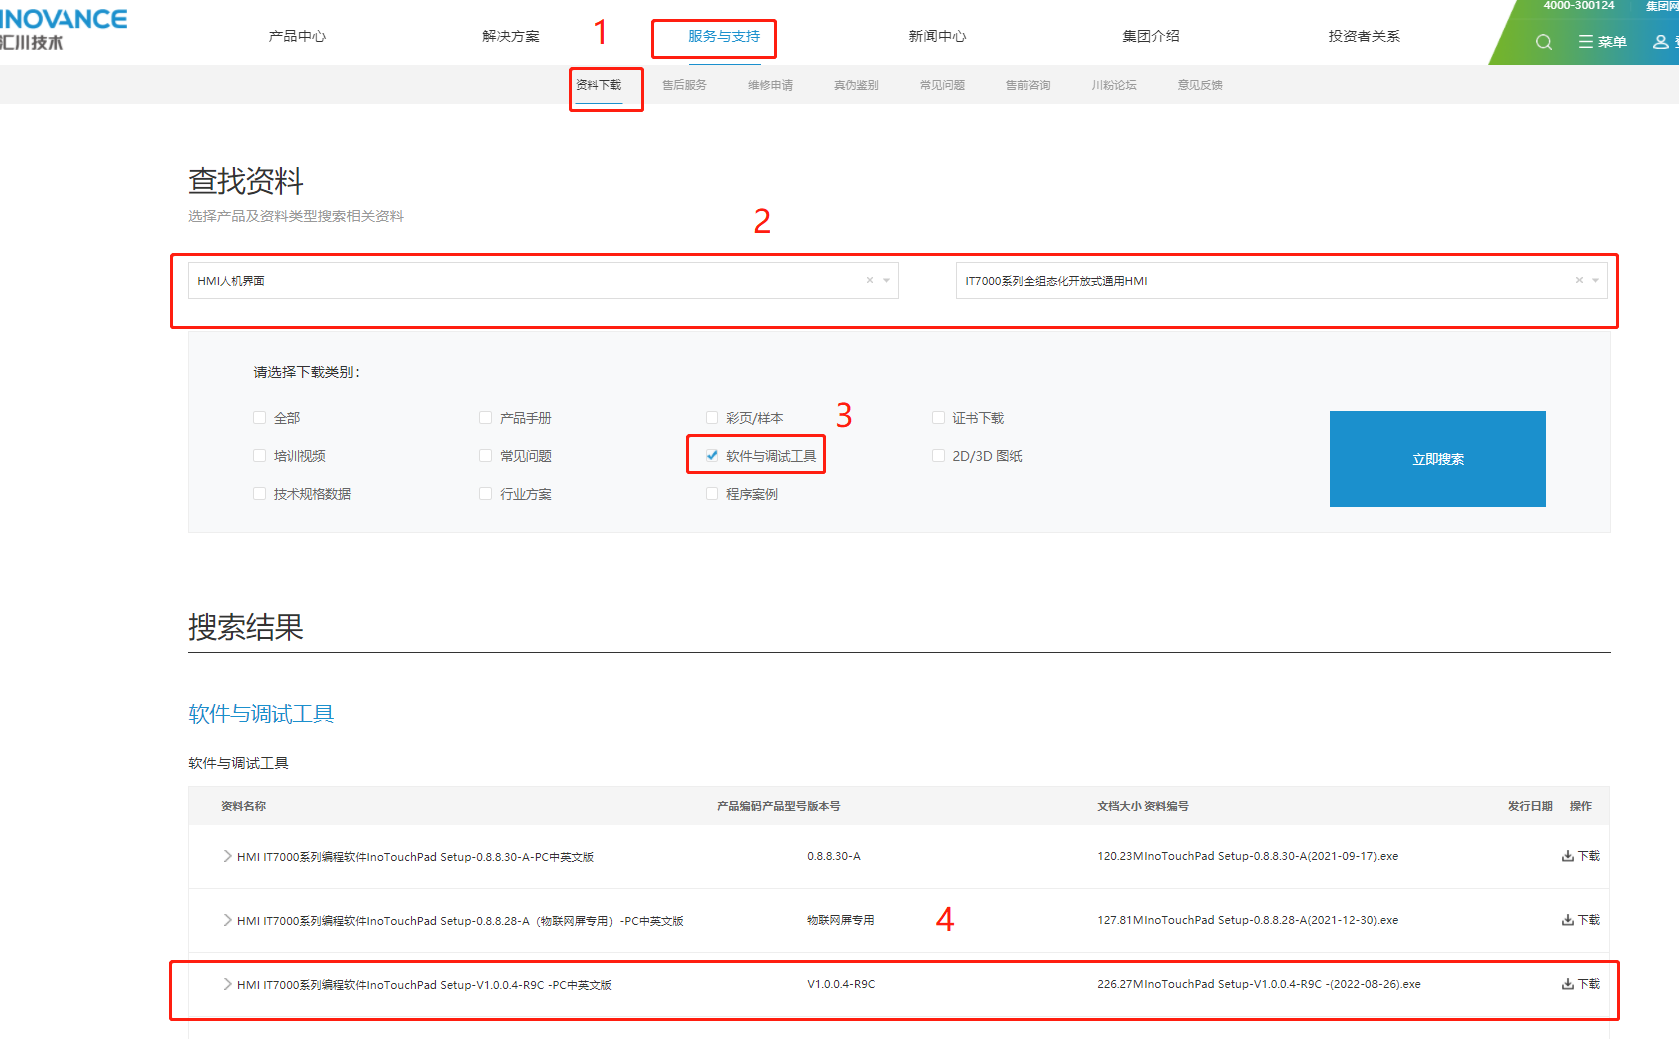Check the 2D/3D 图纸 checkbox
The image size is (1679, 1039).
click(x=938, y=456)
